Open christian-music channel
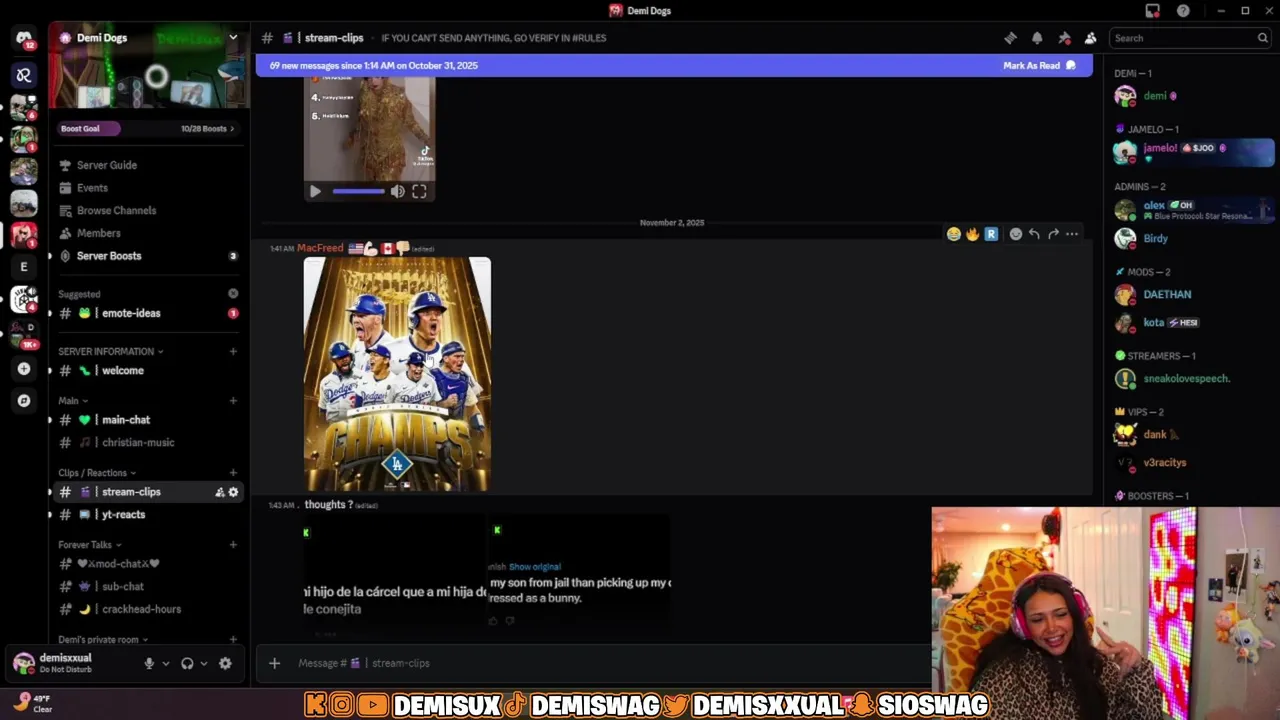Image resolution: width=1280 pixels, height=720 pixels. 148,442
